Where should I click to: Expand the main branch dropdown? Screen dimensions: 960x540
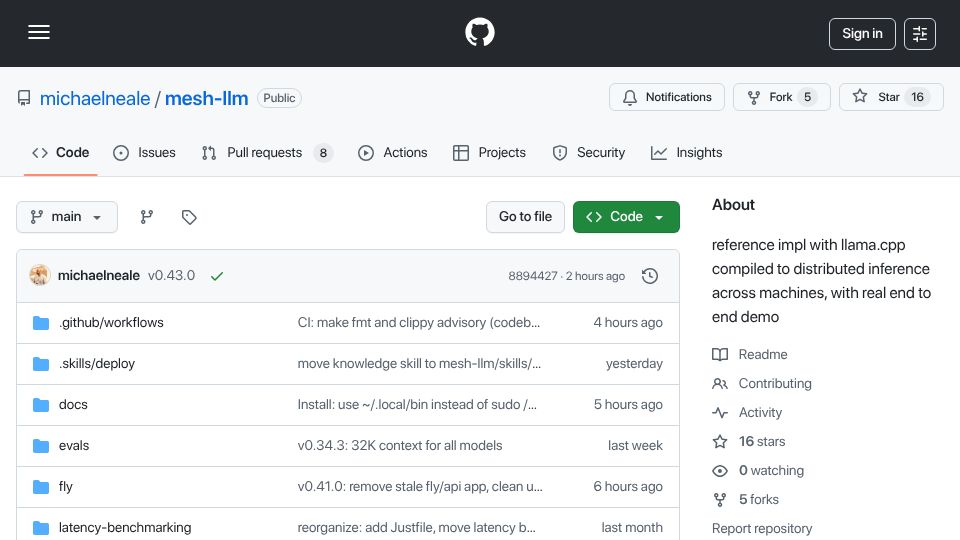coord(67,217)
